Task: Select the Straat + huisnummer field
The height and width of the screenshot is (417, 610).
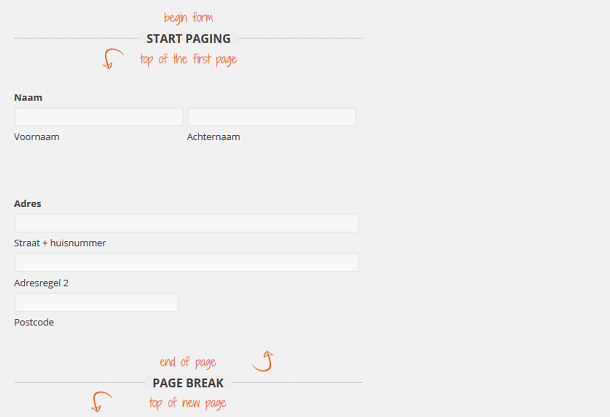Action: pyautogui.click(x=186, y=223)
